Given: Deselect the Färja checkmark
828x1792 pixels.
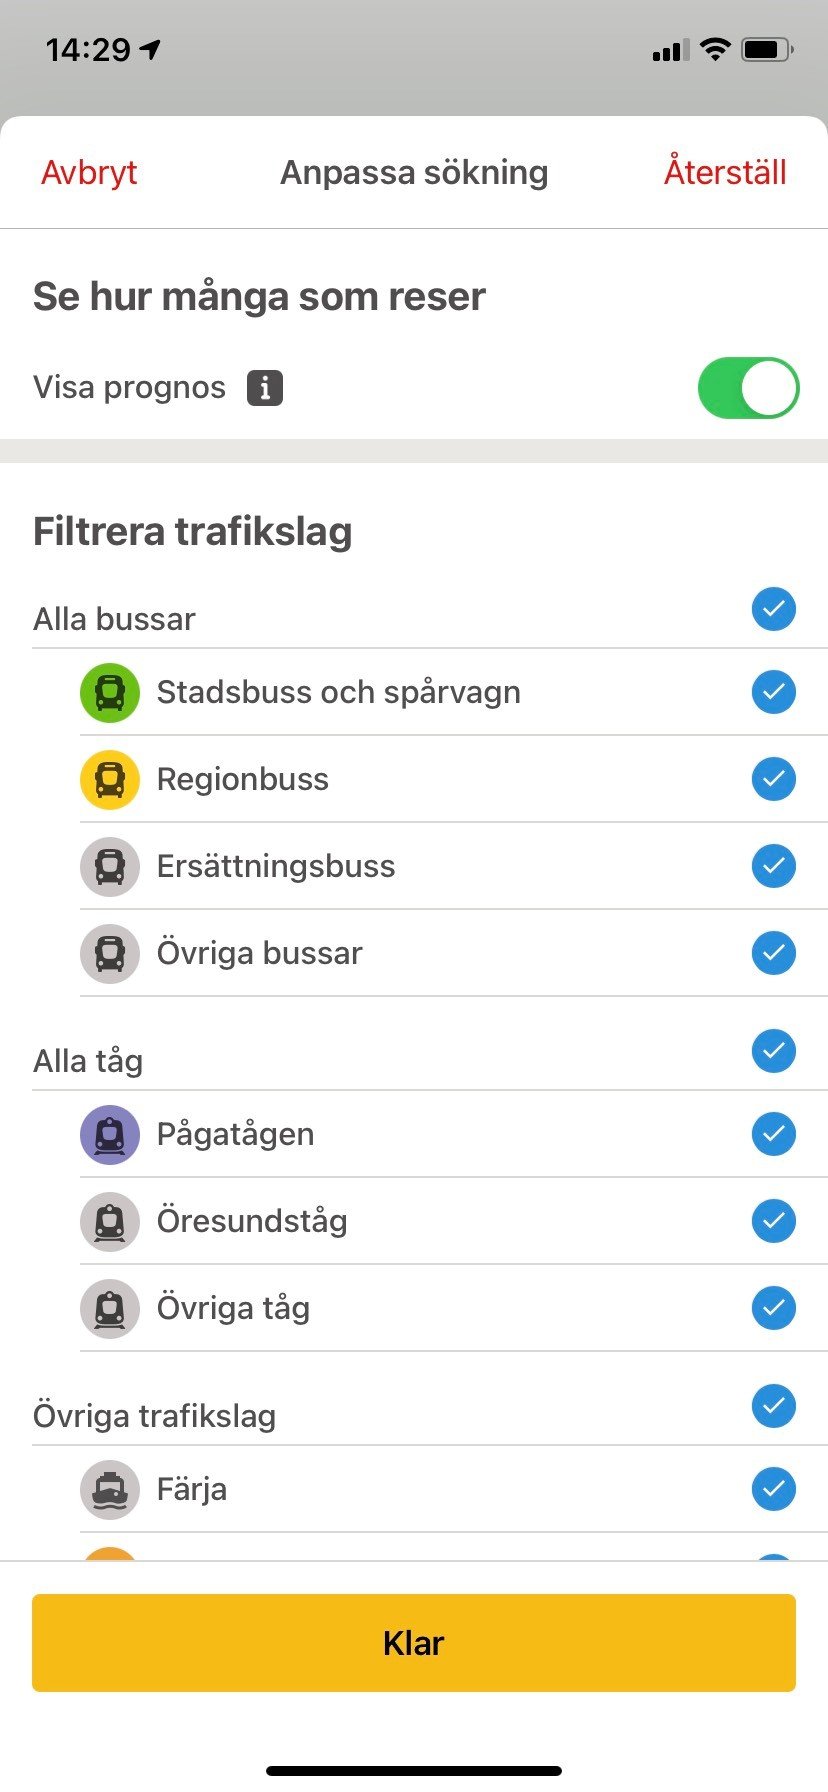Looking at the screenshot, I should point(774,1489).
